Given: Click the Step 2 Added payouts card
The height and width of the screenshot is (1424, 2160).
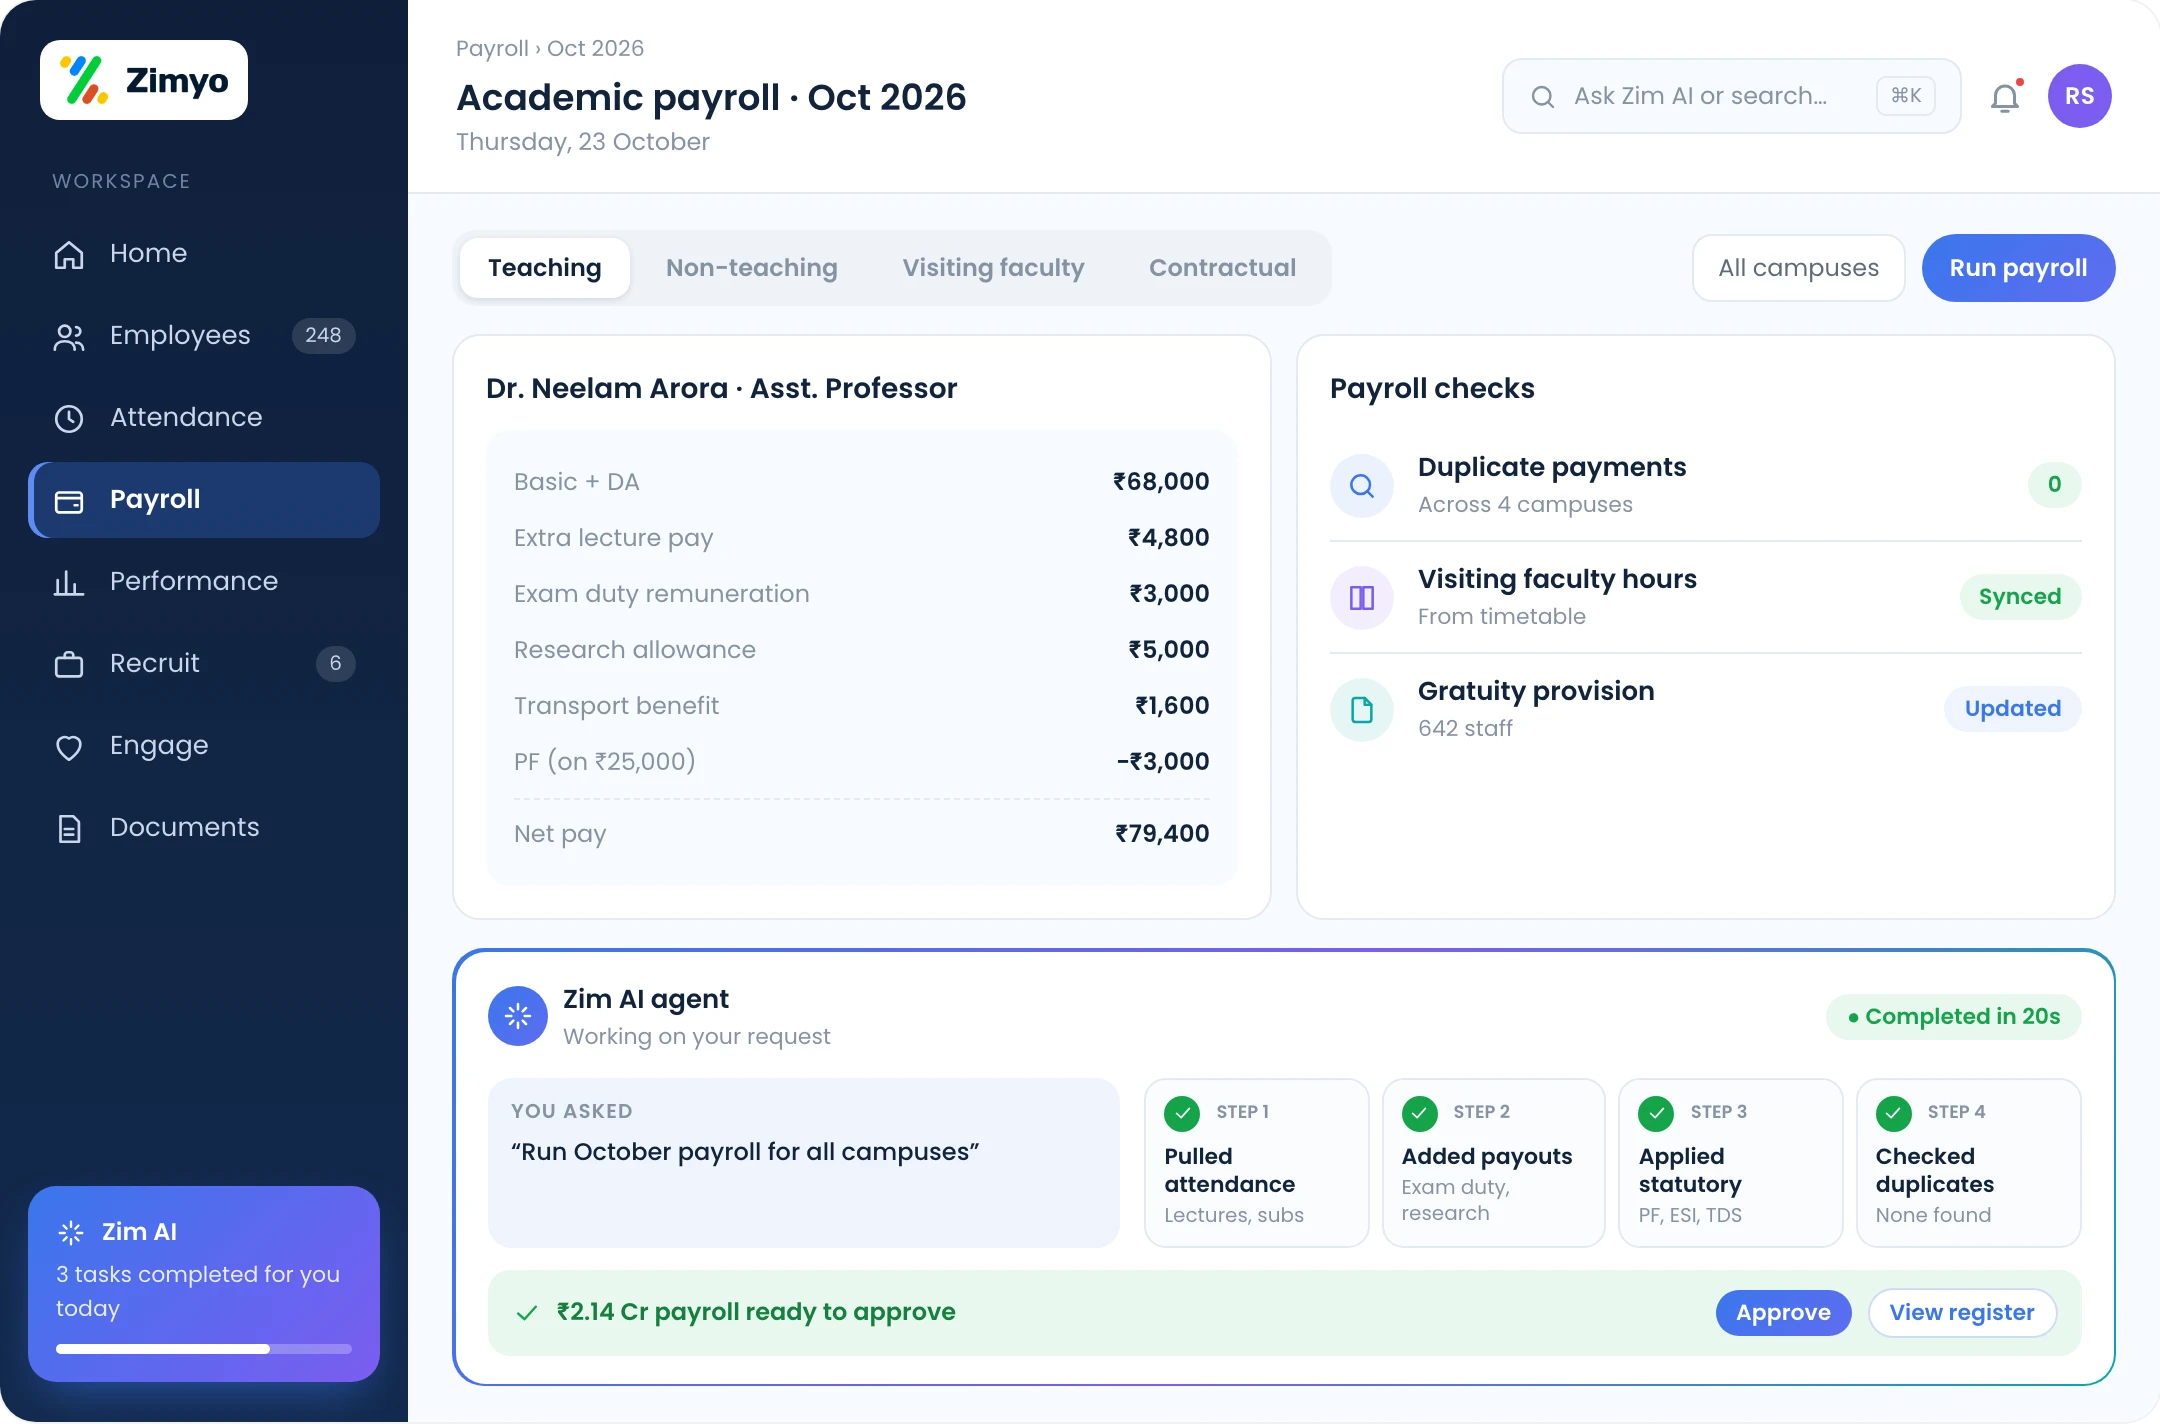Looking at the screenshot, I should tap(1494, 1163).
